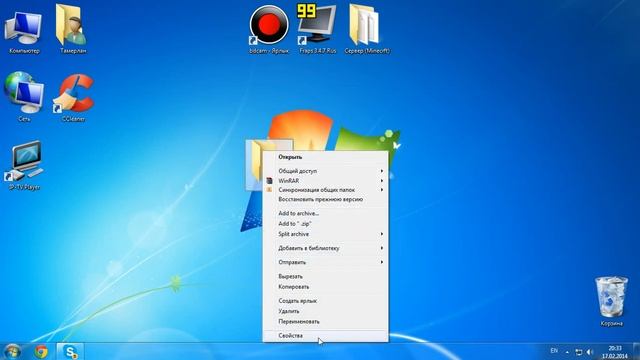Screen dimensions: 640x360
Task: Expand the WinRAR submenu entry
Action: pyautogui.click(x=325, y=181)
